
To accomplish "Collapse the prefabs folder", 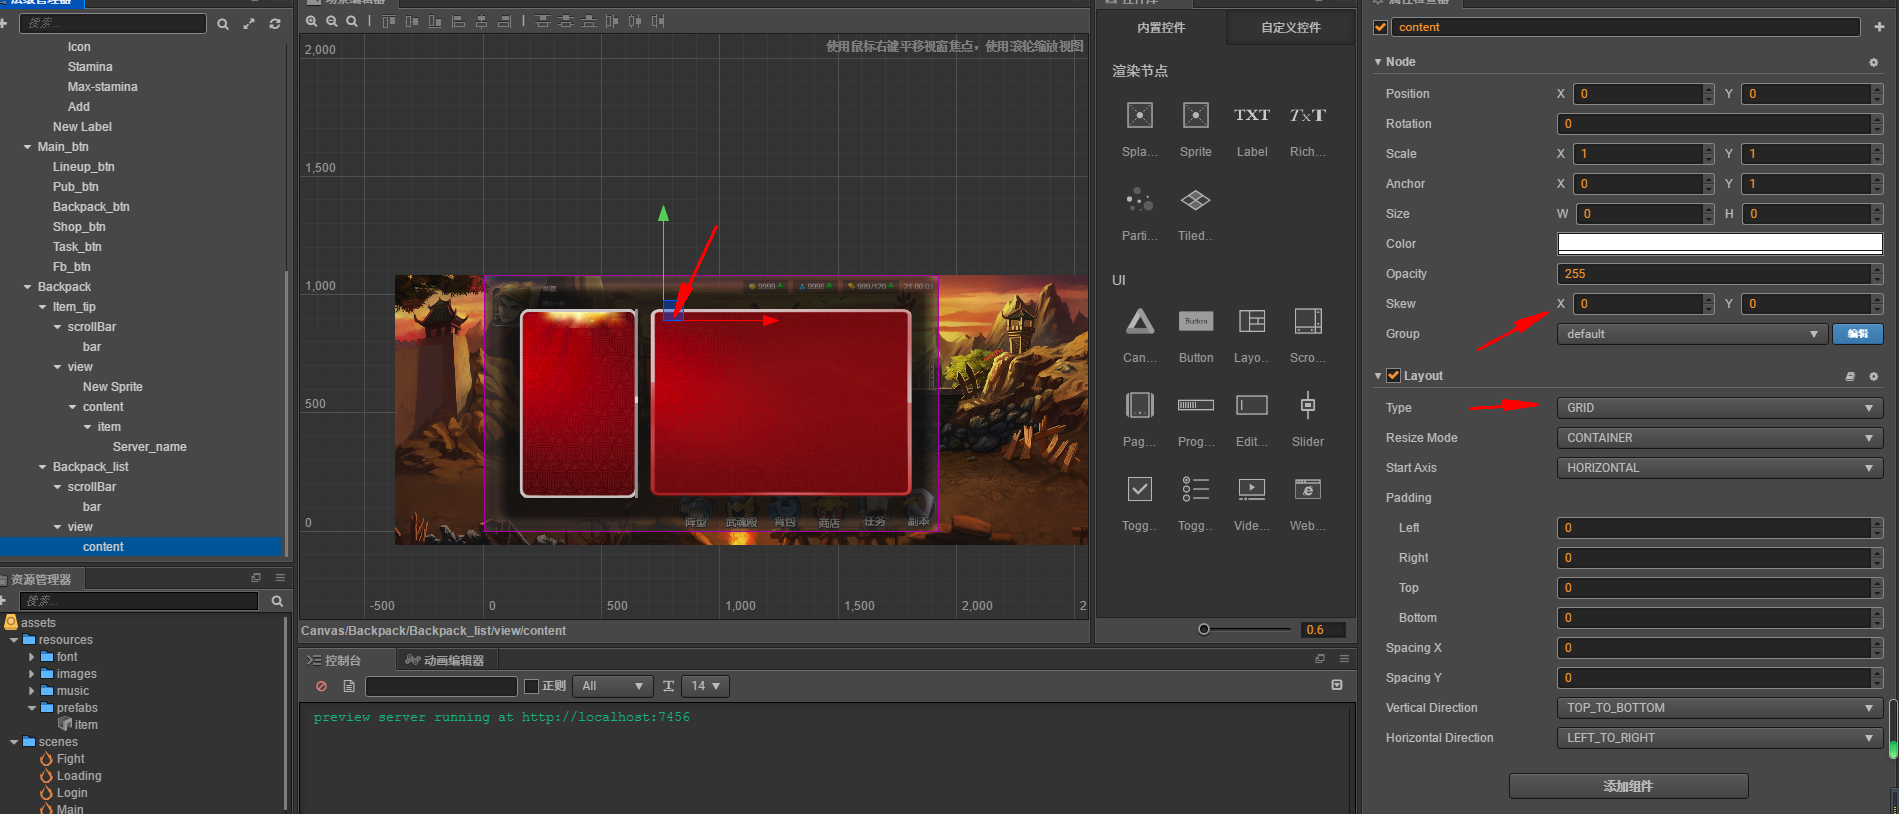I will click(32, 708).
